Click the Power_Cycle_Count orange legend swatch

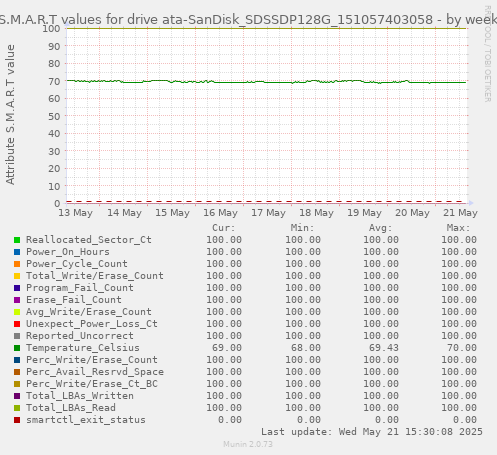coord(17,264)
